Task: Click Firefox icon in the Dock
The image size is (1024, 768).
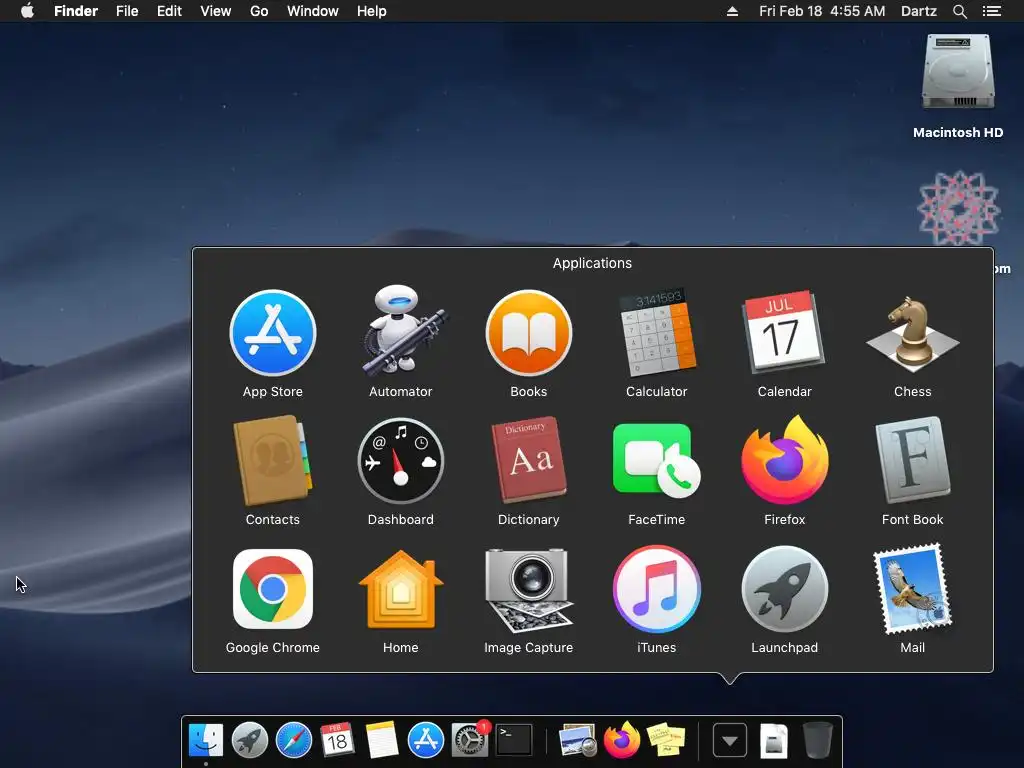Action: click(622, 741)
